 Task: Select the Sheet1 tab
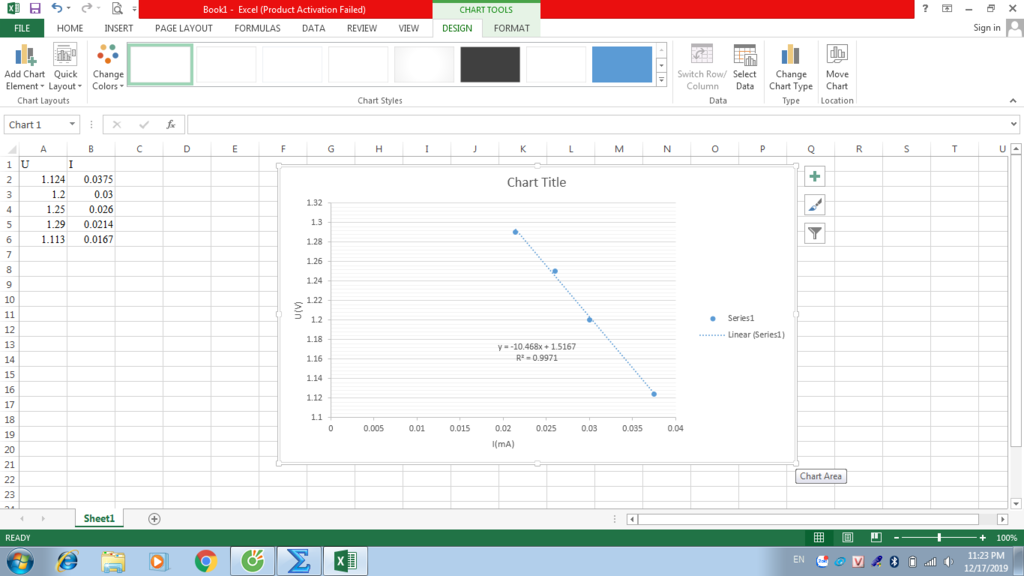coord(99,519)
